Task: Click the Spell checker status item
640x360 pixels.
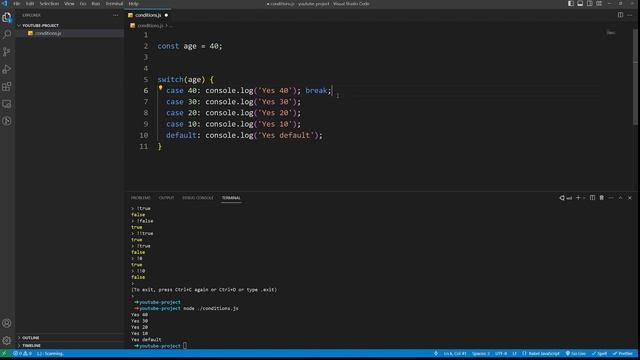Action: click(x=599, y=354)
